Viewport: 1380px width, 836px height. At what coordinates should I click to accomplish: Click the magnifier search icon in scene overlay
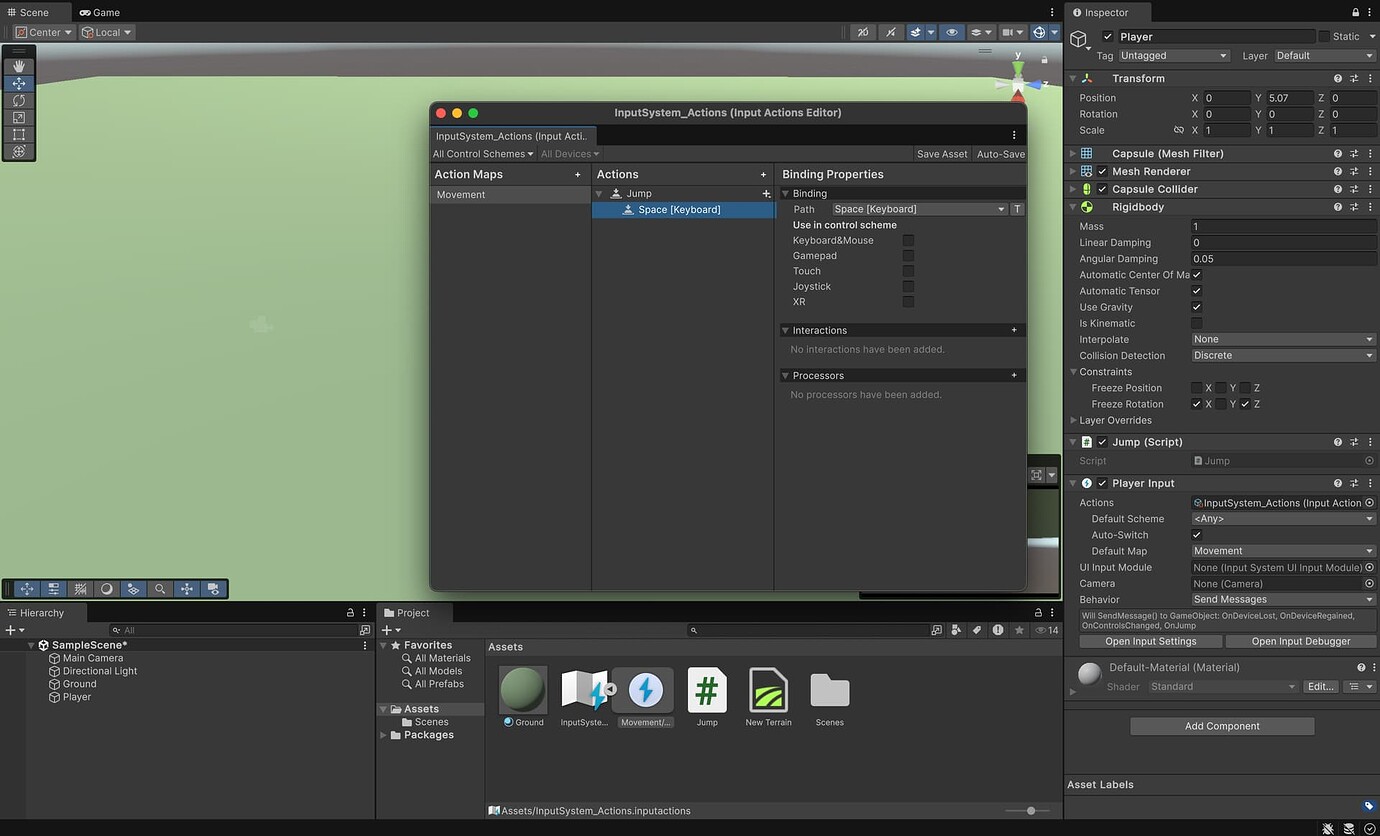click(160, 589)
